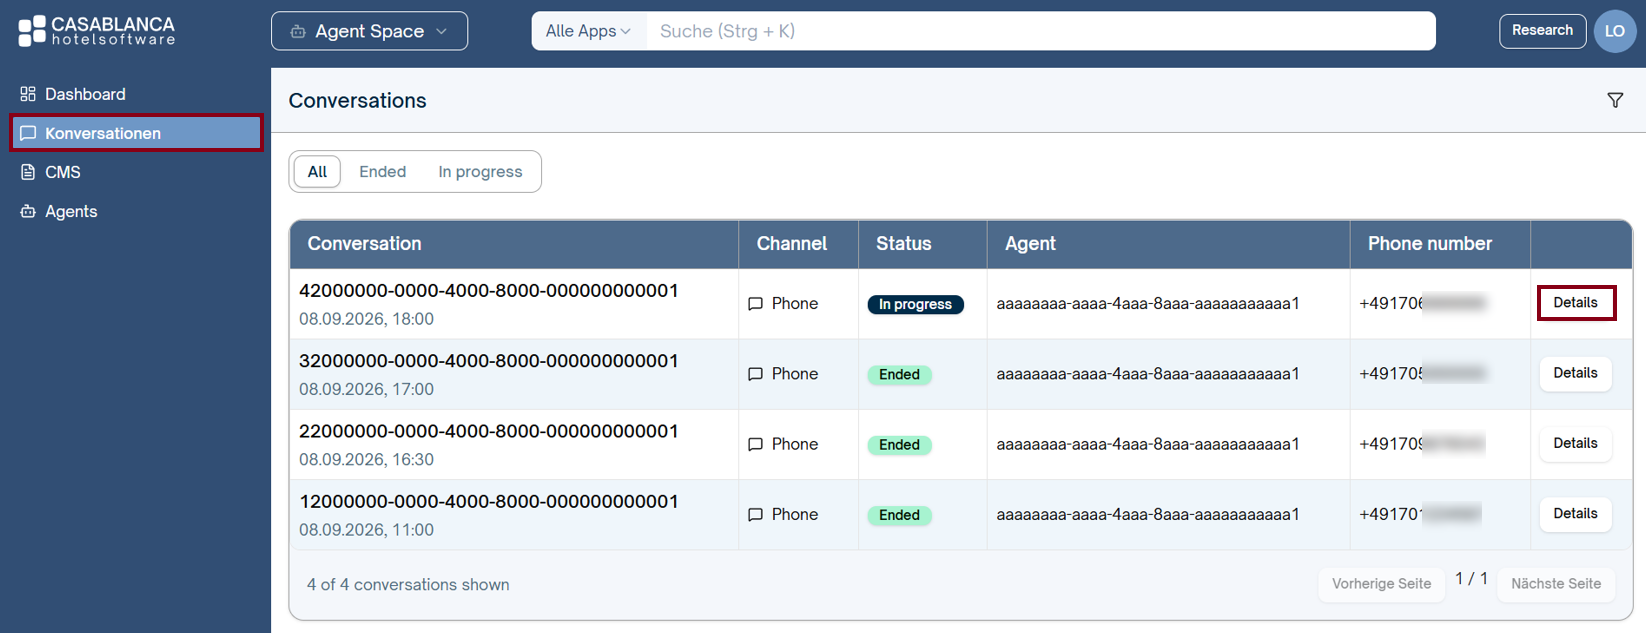Image resolution: width=1646 pixels, height=633 pixels.
Task: Click phone number starting +491706
Action: coord(1422,304)
